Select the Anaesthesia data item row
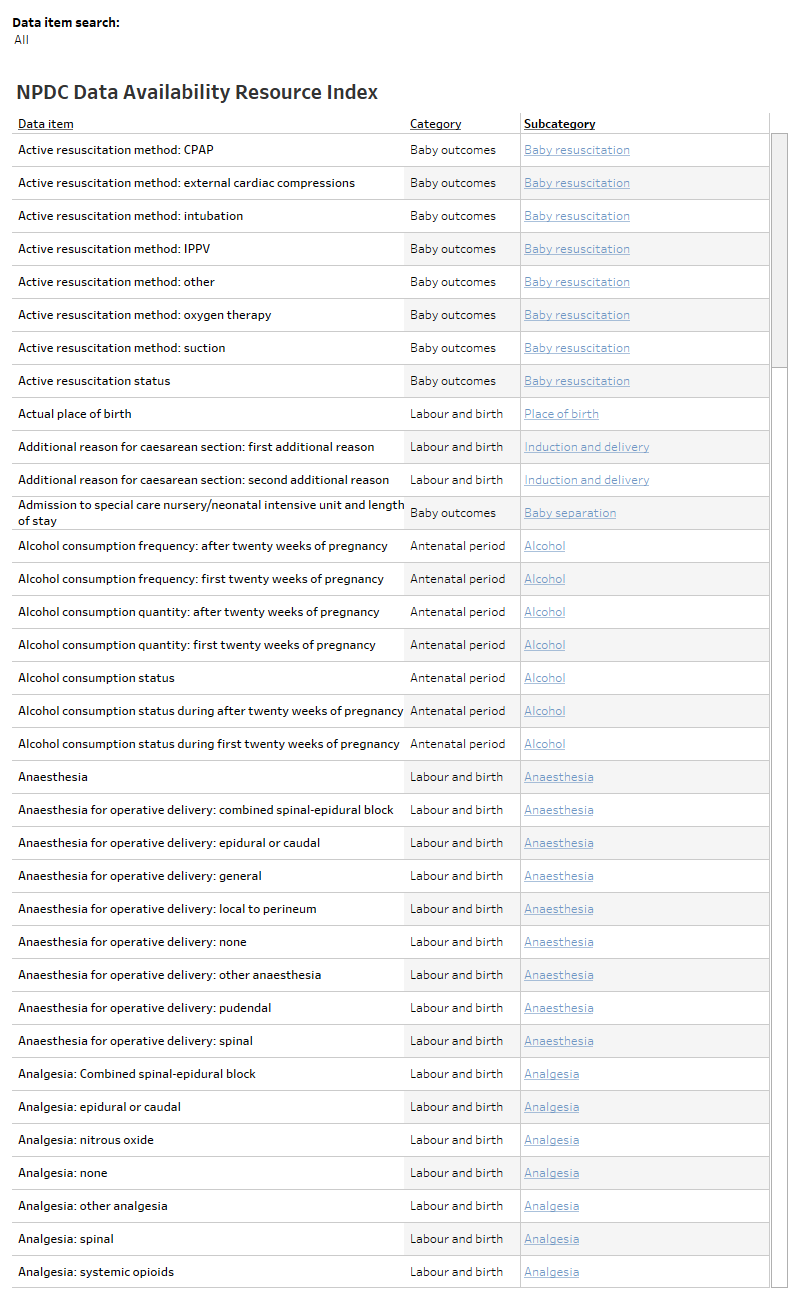 click(x=50, y=776)
